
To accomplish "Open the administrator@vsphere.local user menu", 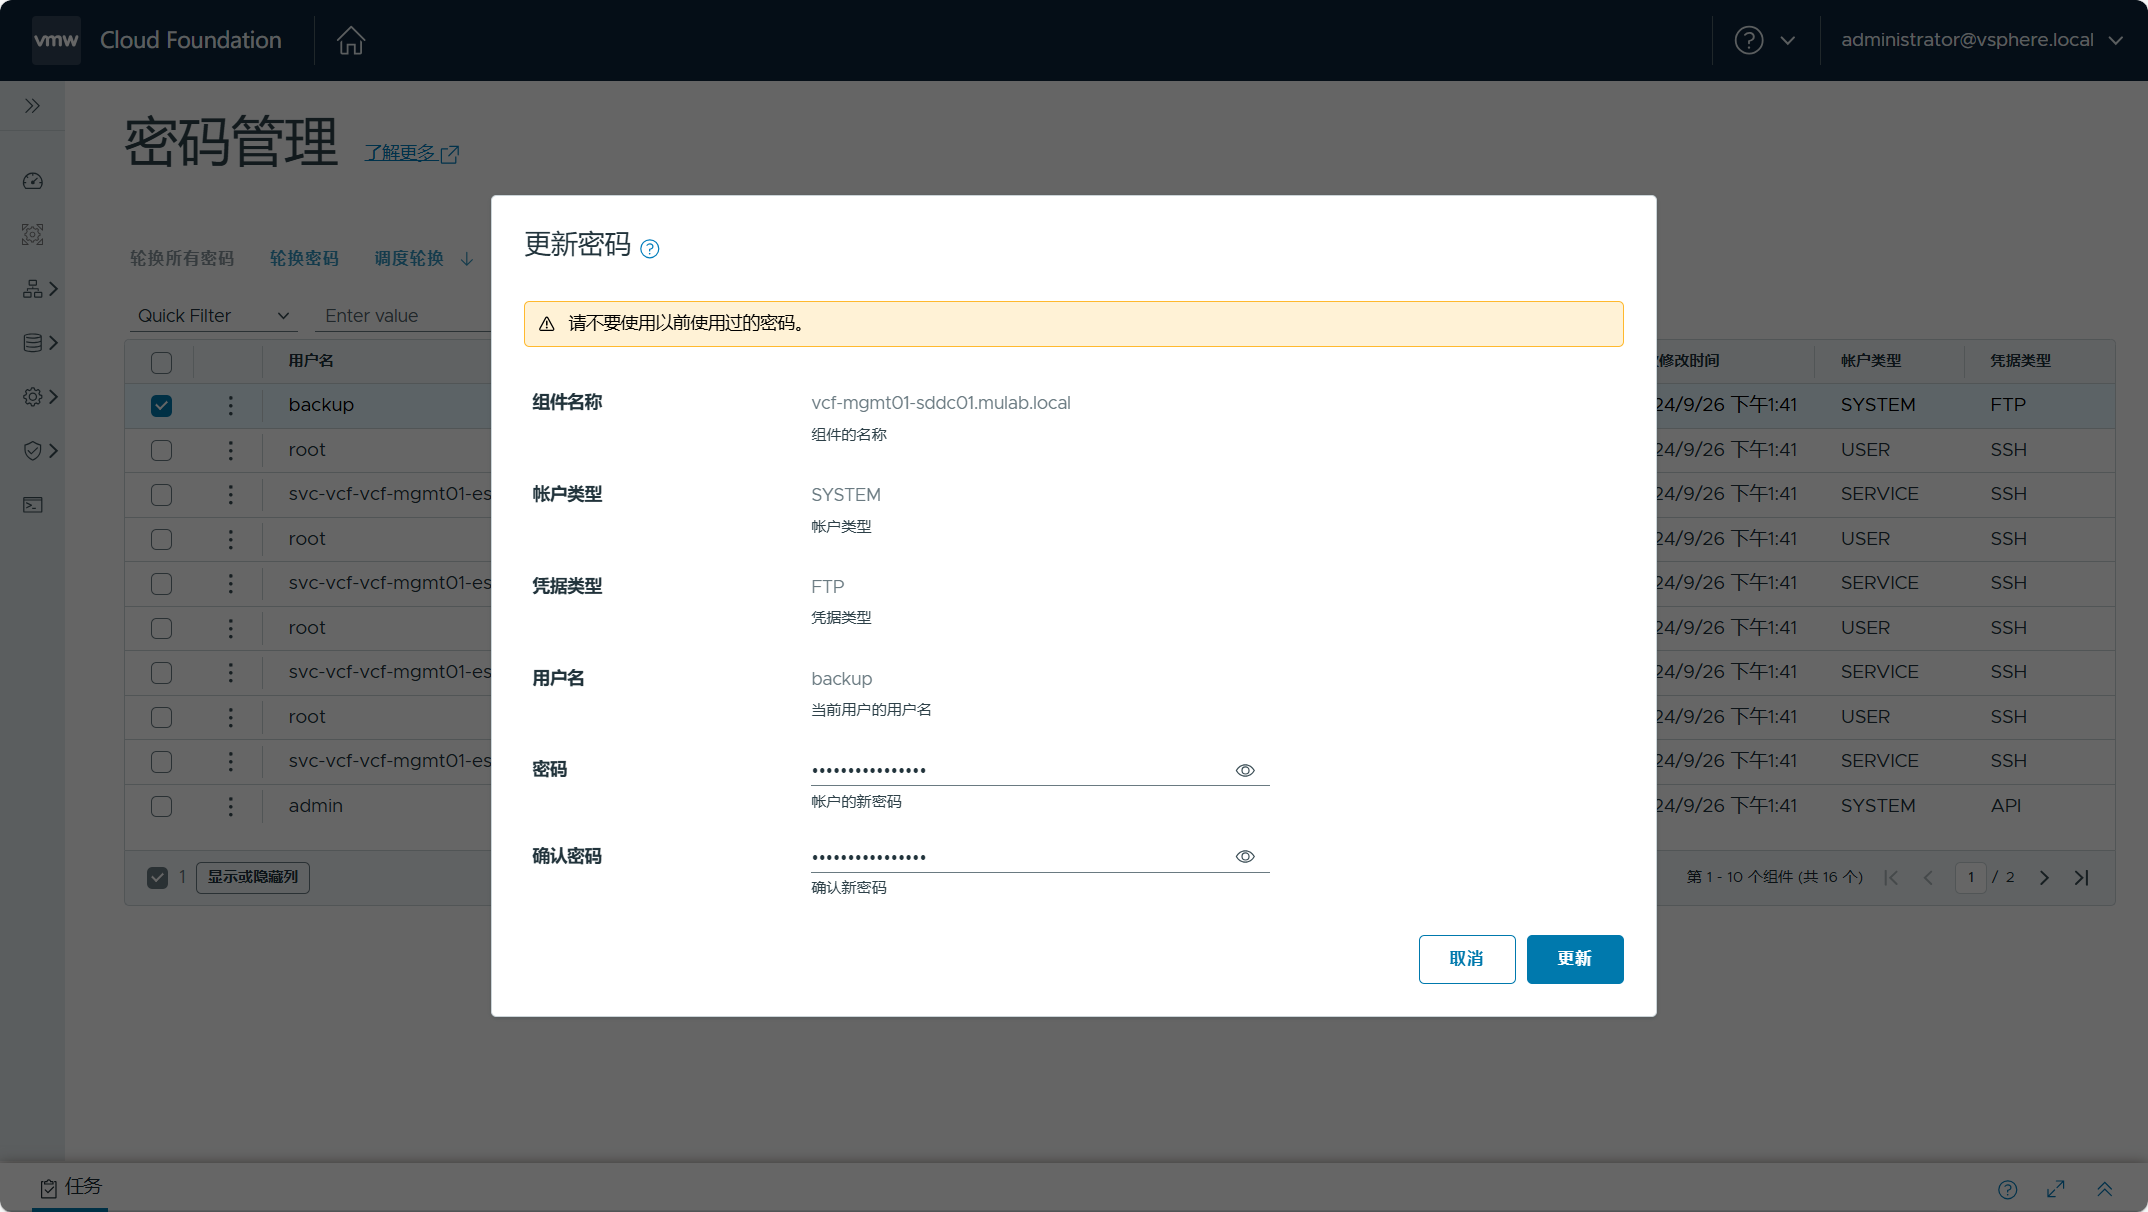I will pyautogui.click(x=1982, y=40).
